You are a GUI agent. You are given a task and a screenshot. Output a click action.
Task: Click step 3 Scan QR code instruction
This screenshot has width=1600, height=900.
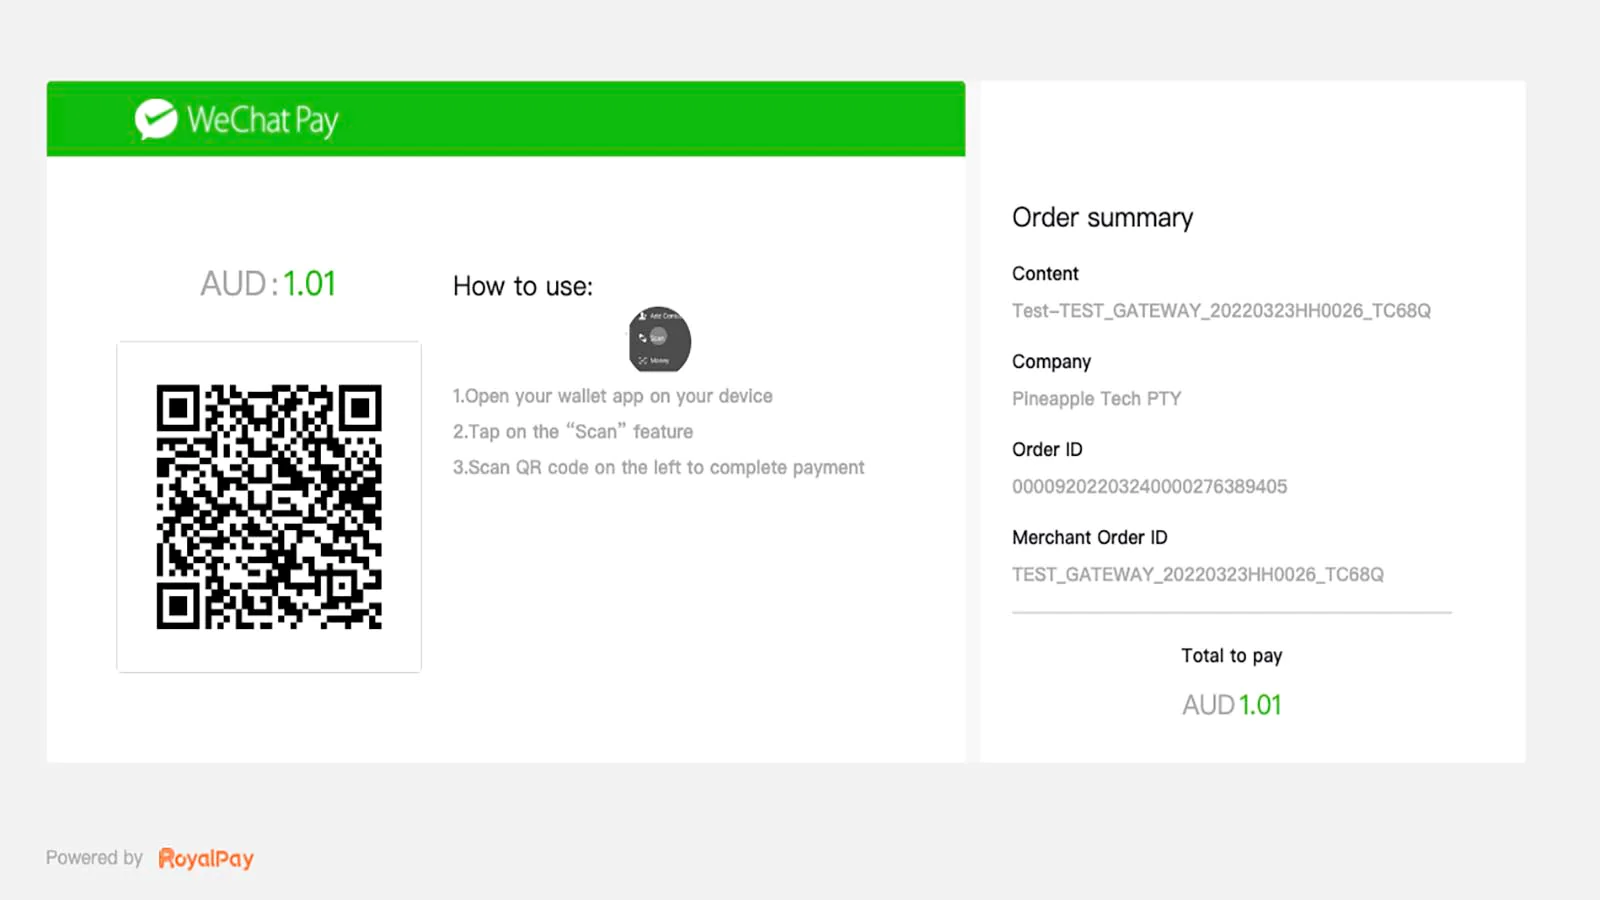tap(658, 468)
